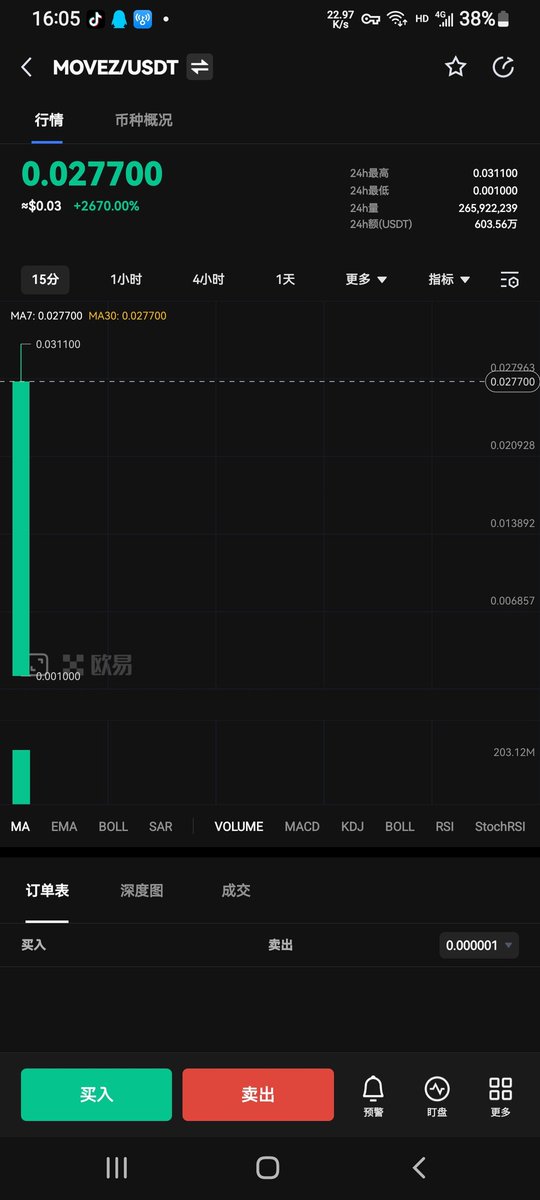540x1200 pixels.
Task: Tap the Android home button
Action: (x=267, y=1167)
